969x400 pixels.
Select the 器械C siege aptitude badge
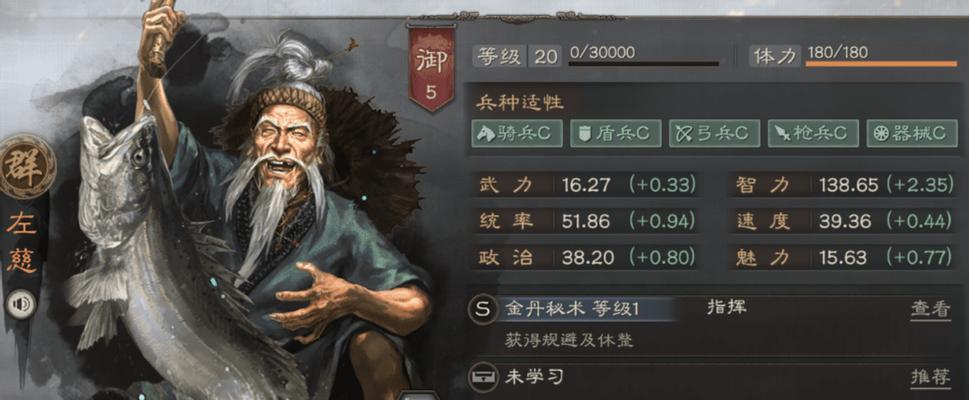[912, 134]
